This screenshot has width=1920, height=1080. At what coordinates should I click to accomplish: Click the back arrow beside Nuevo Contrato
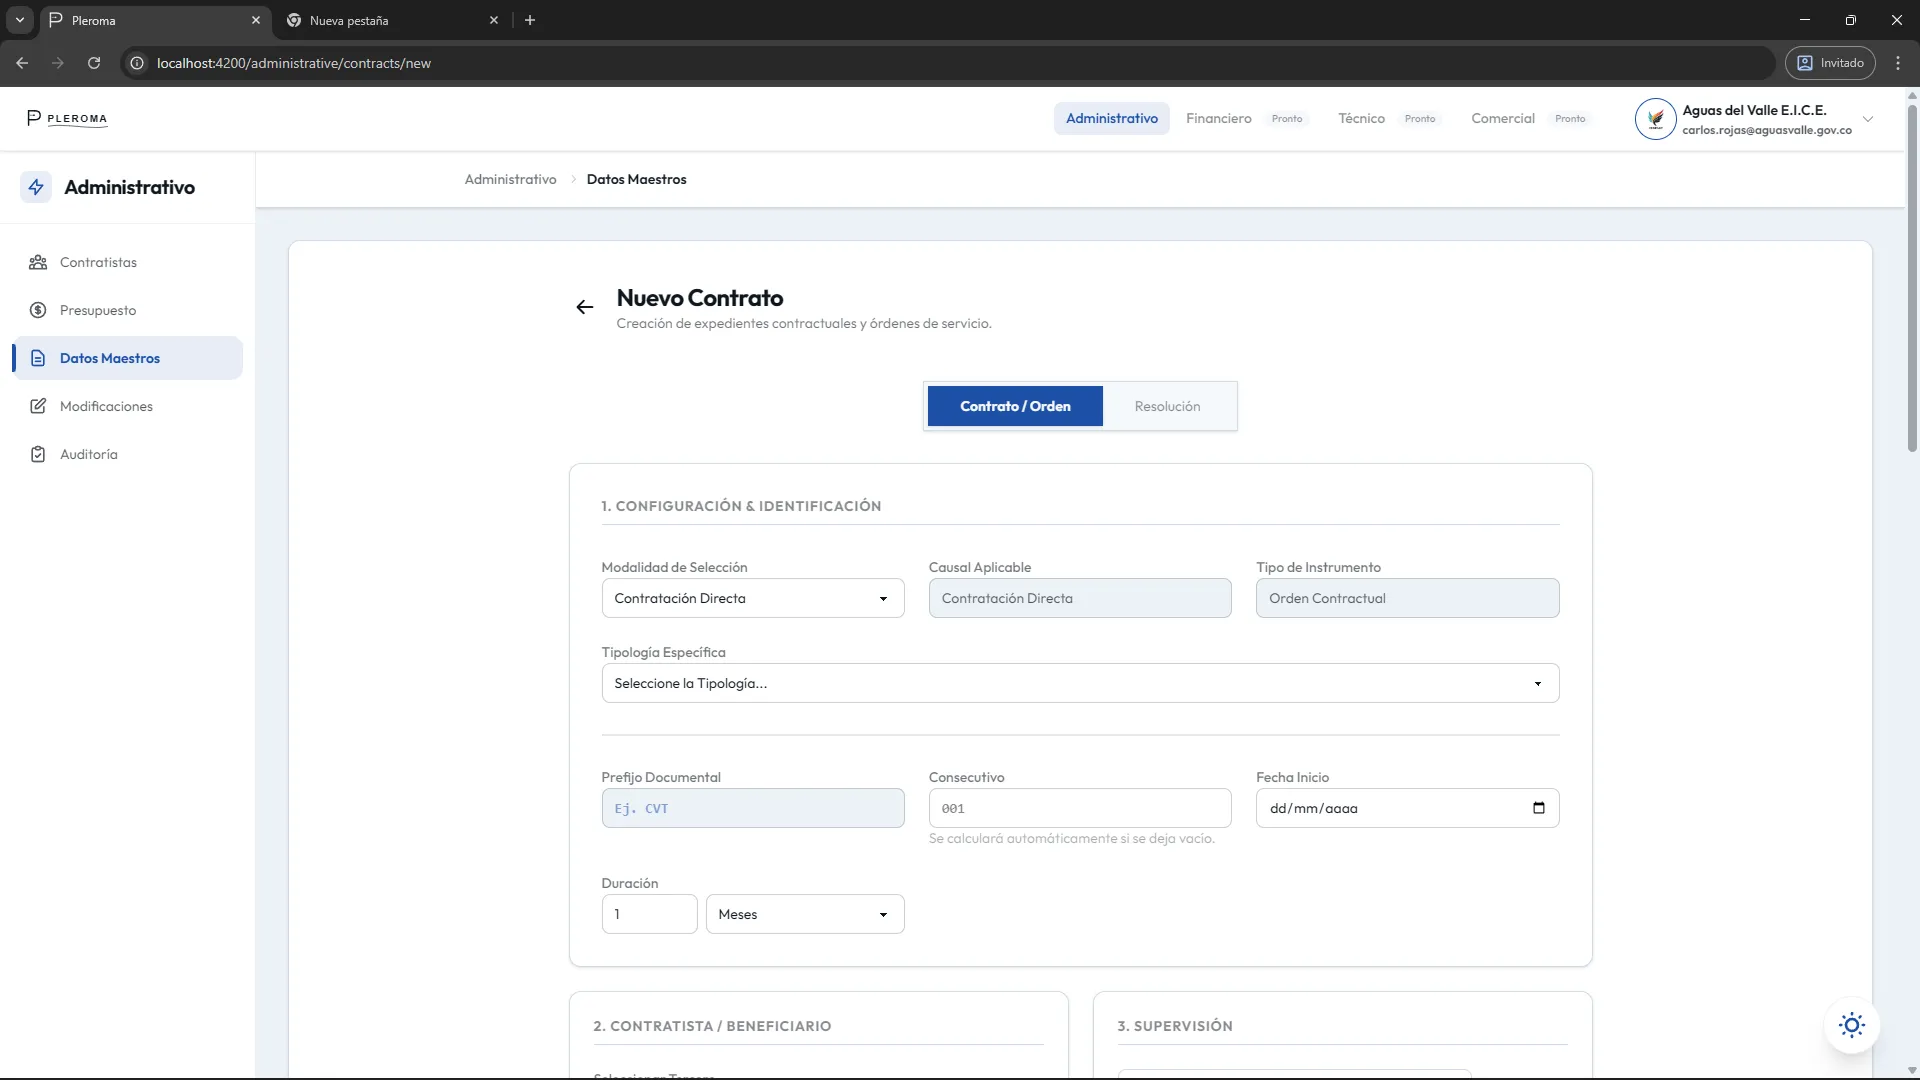pos(585,307)
